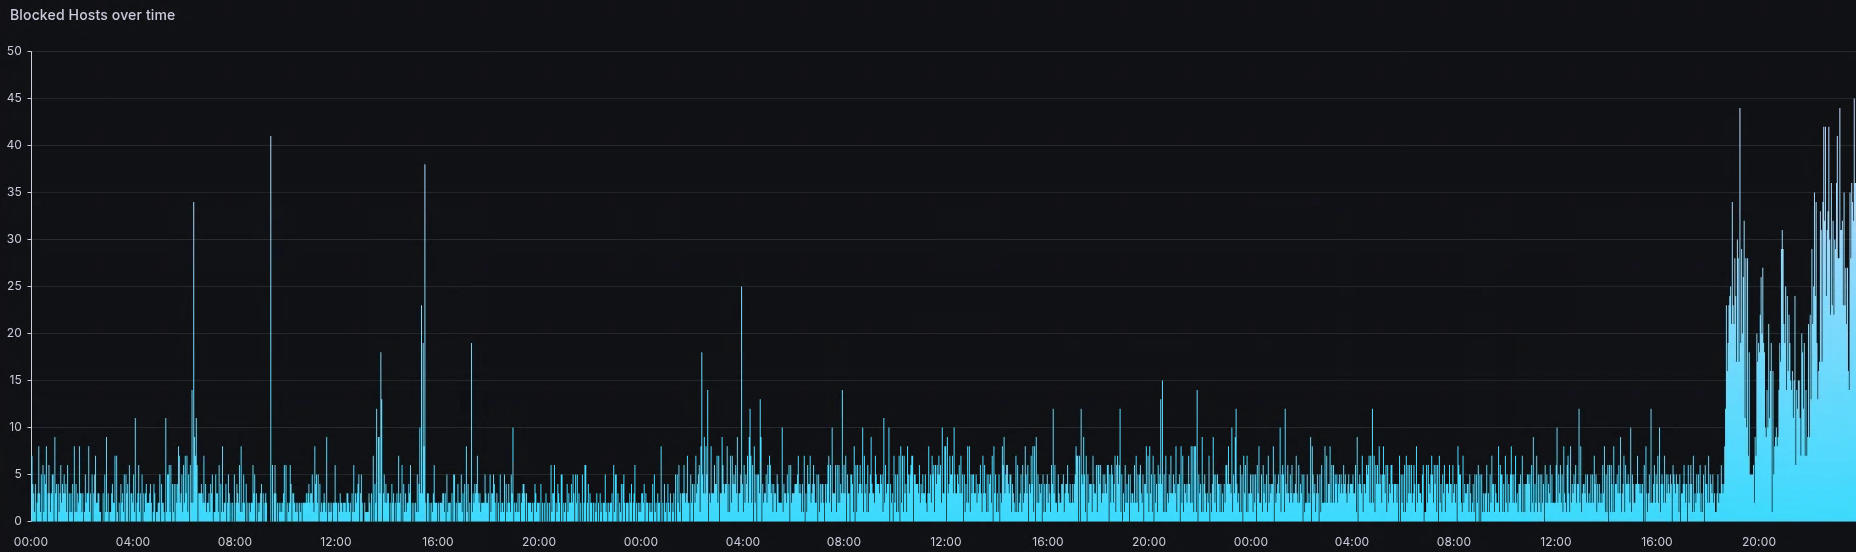Select the 15 value on the y-axis
The image size is (1856, 552).
14,380
